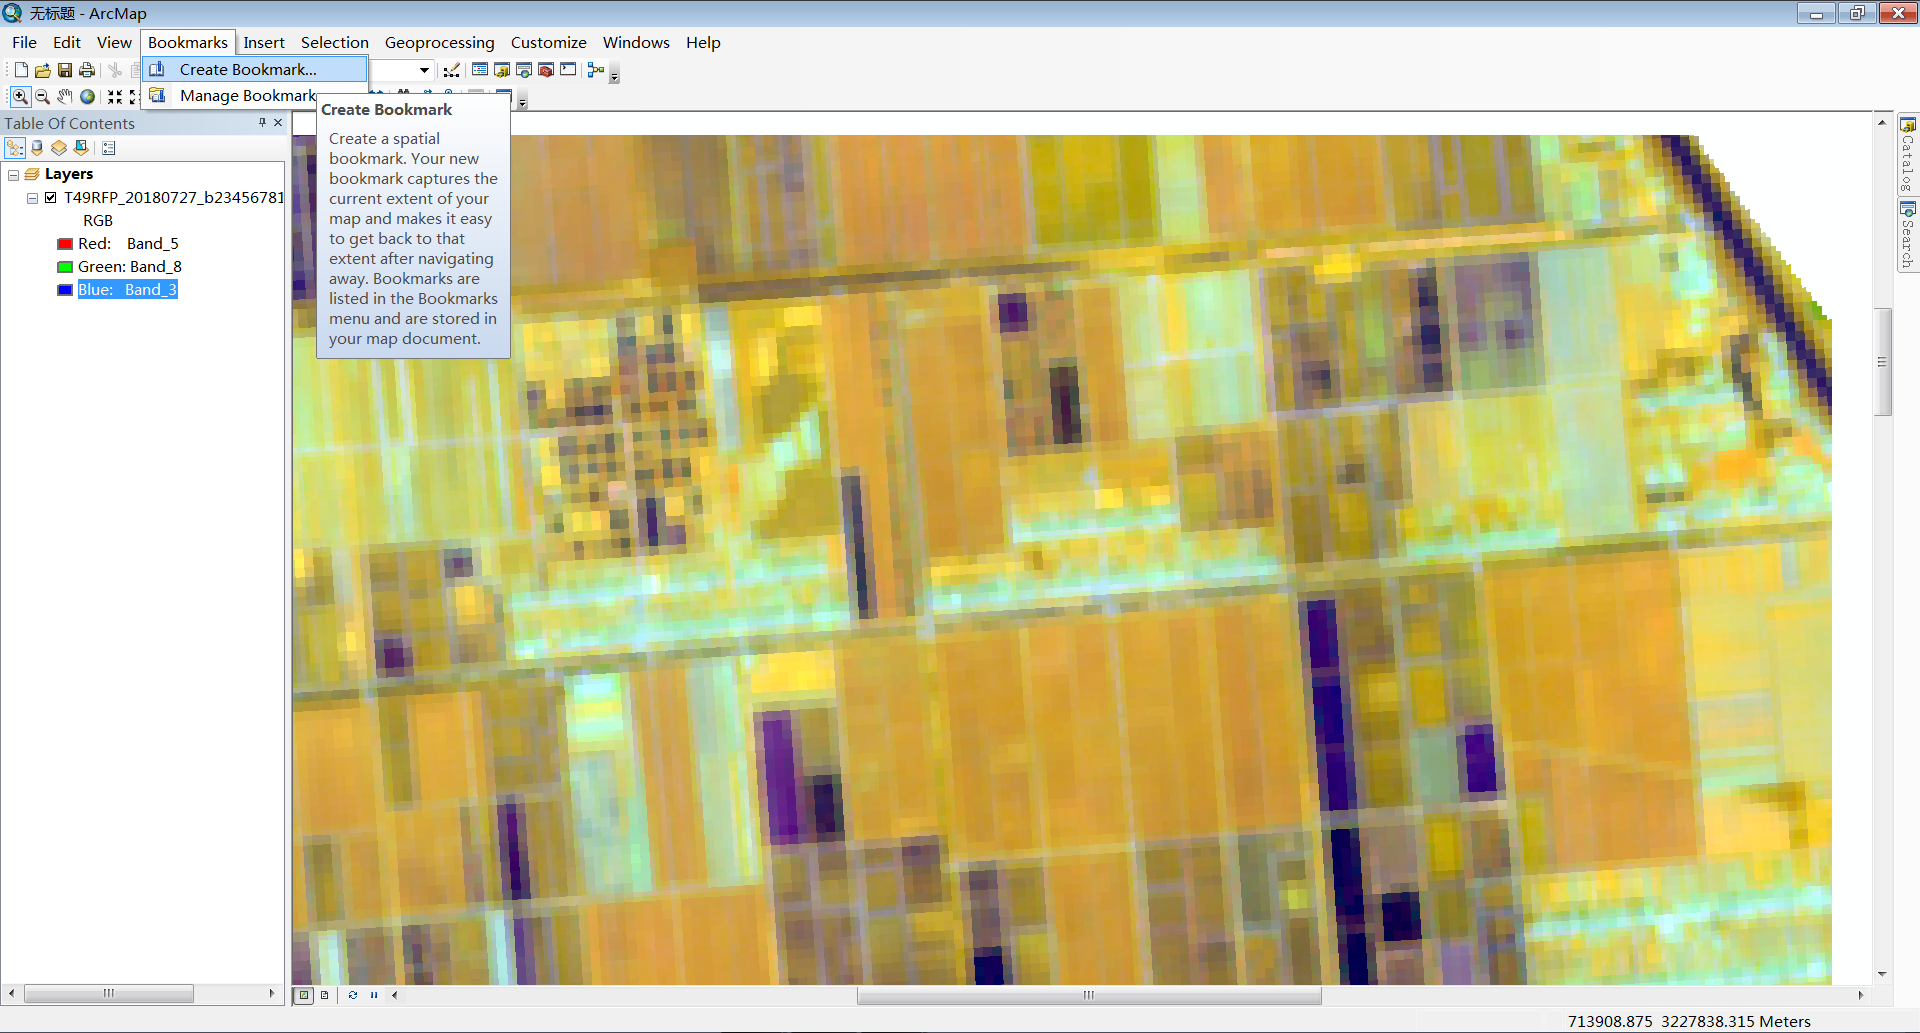Screen dimensions: 1920x1033
Task: Enable the pause drawing control at map bottom
Action: click(374, 995)
